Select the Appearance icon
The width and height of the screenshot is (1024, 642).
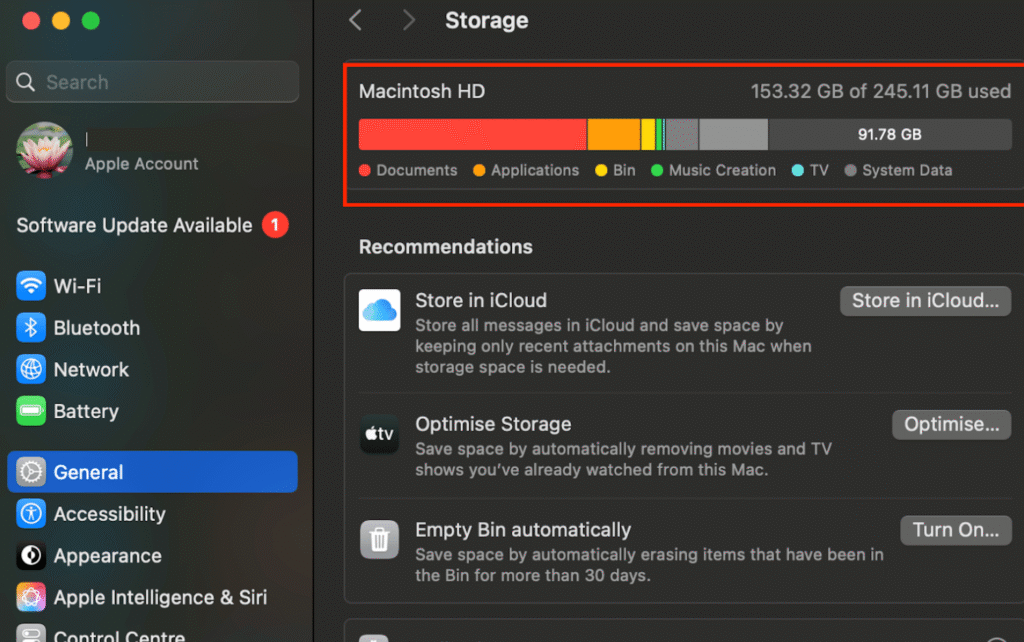(31, 555)
